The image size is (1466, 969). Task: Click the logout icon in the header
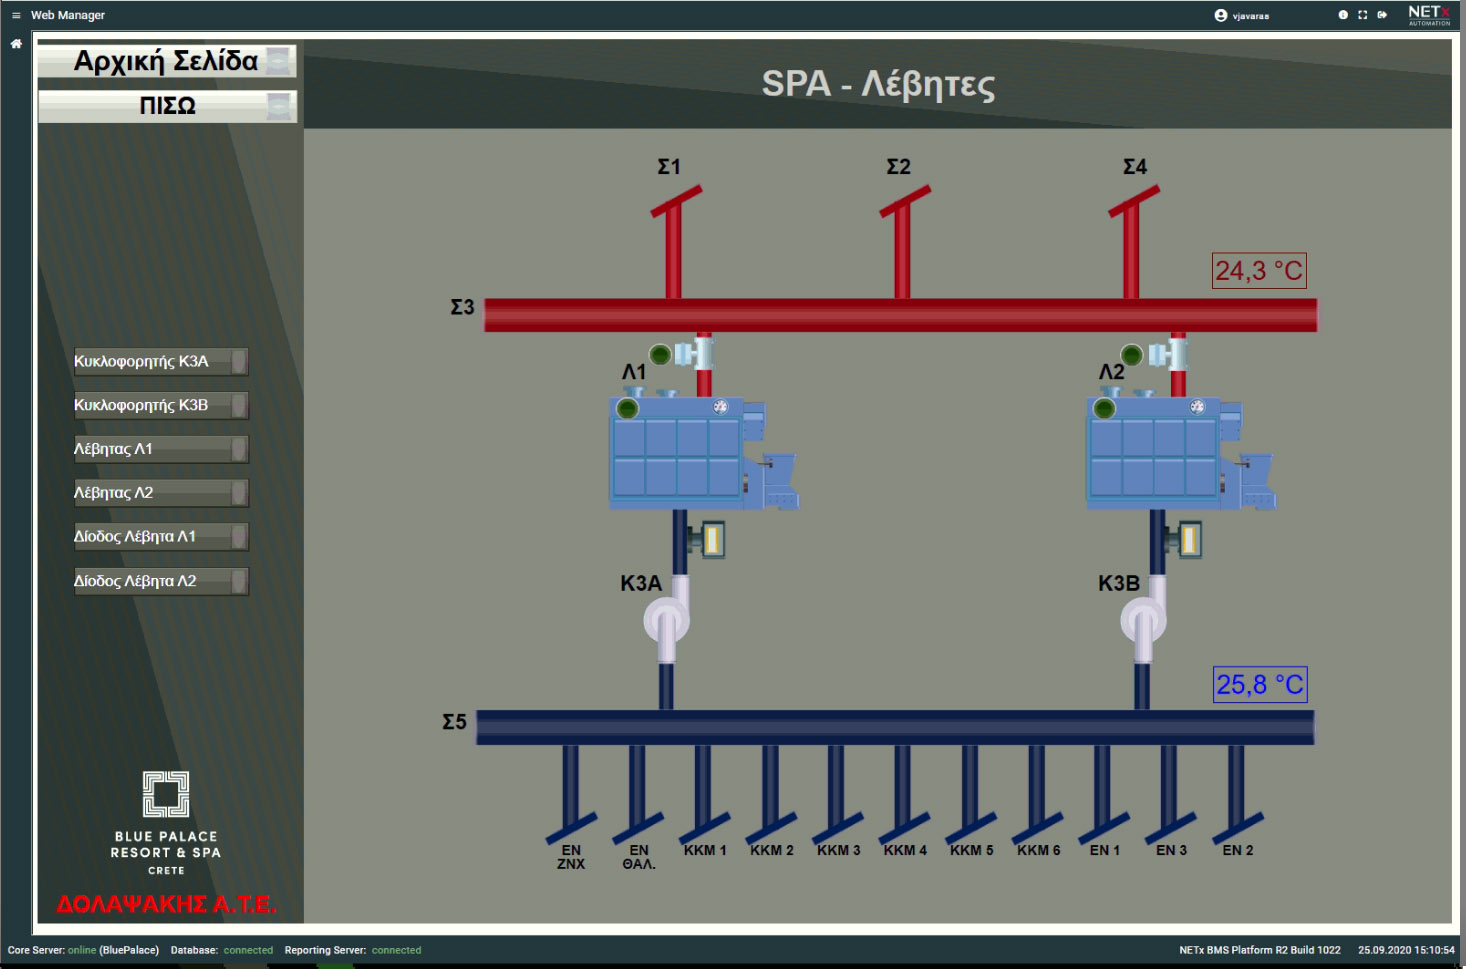pyautogui.click(x=1382, y=15)
